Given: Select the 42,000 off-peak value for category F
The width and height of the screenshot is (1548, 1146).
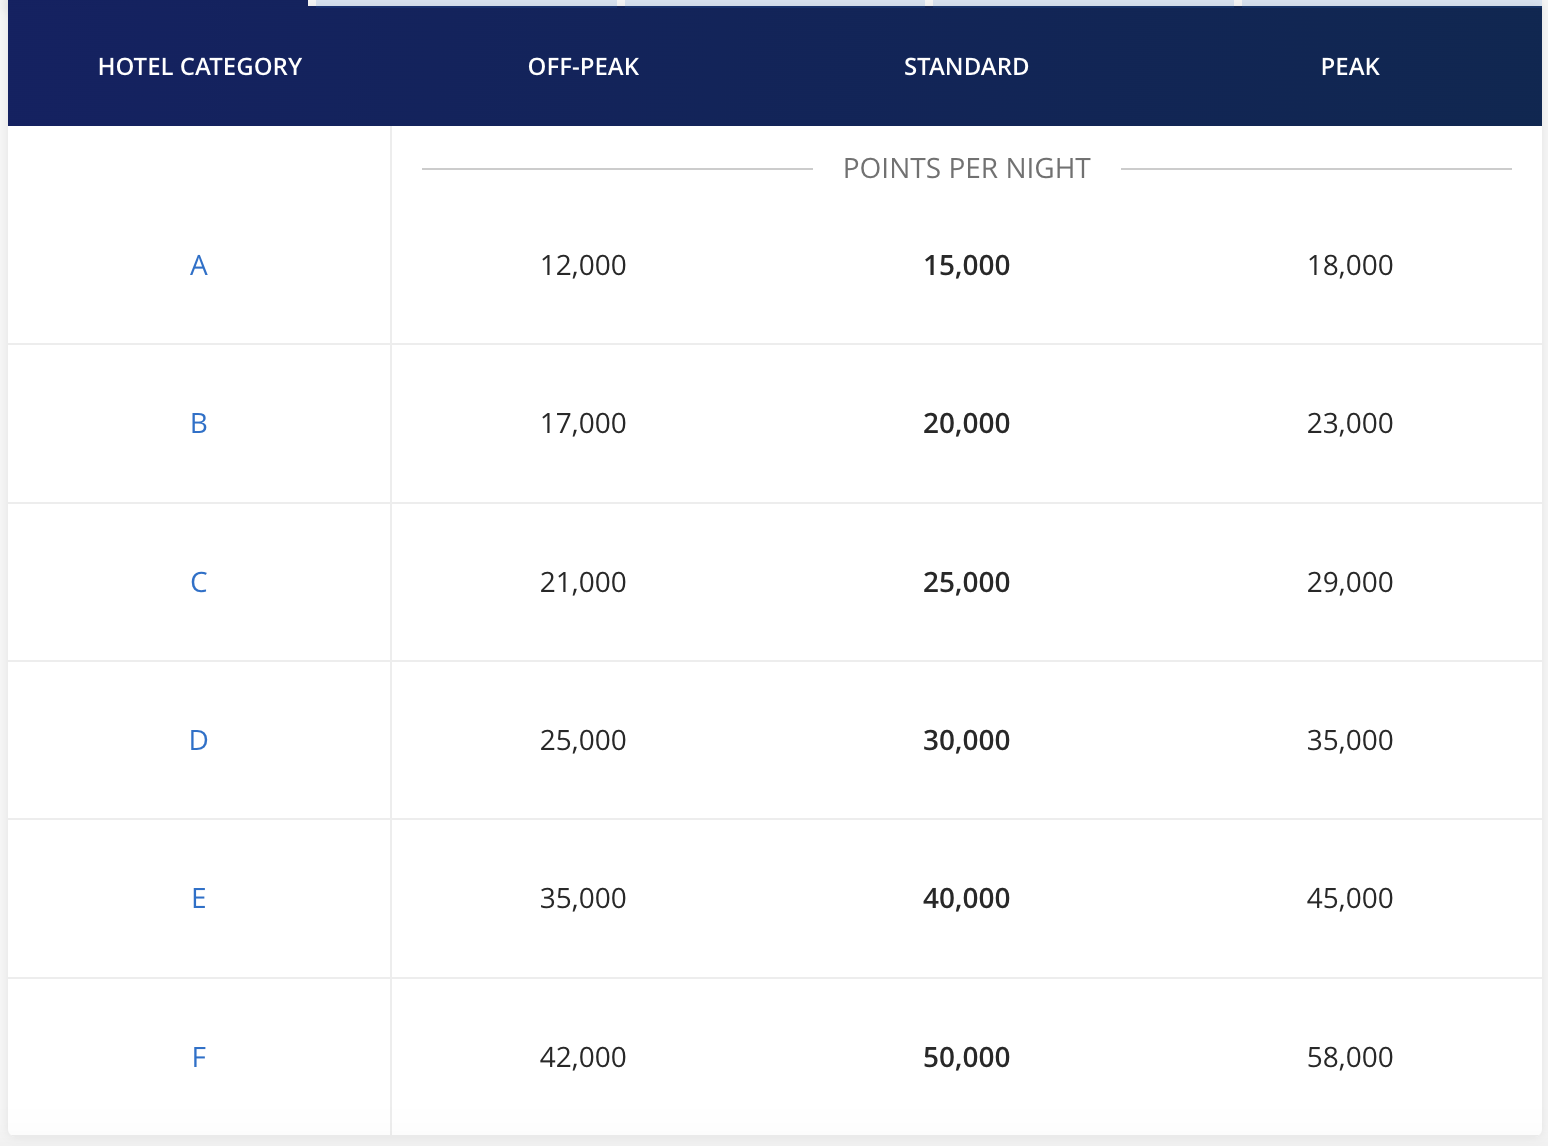Looking at the screenshot, I should [x=583, y=1057].
